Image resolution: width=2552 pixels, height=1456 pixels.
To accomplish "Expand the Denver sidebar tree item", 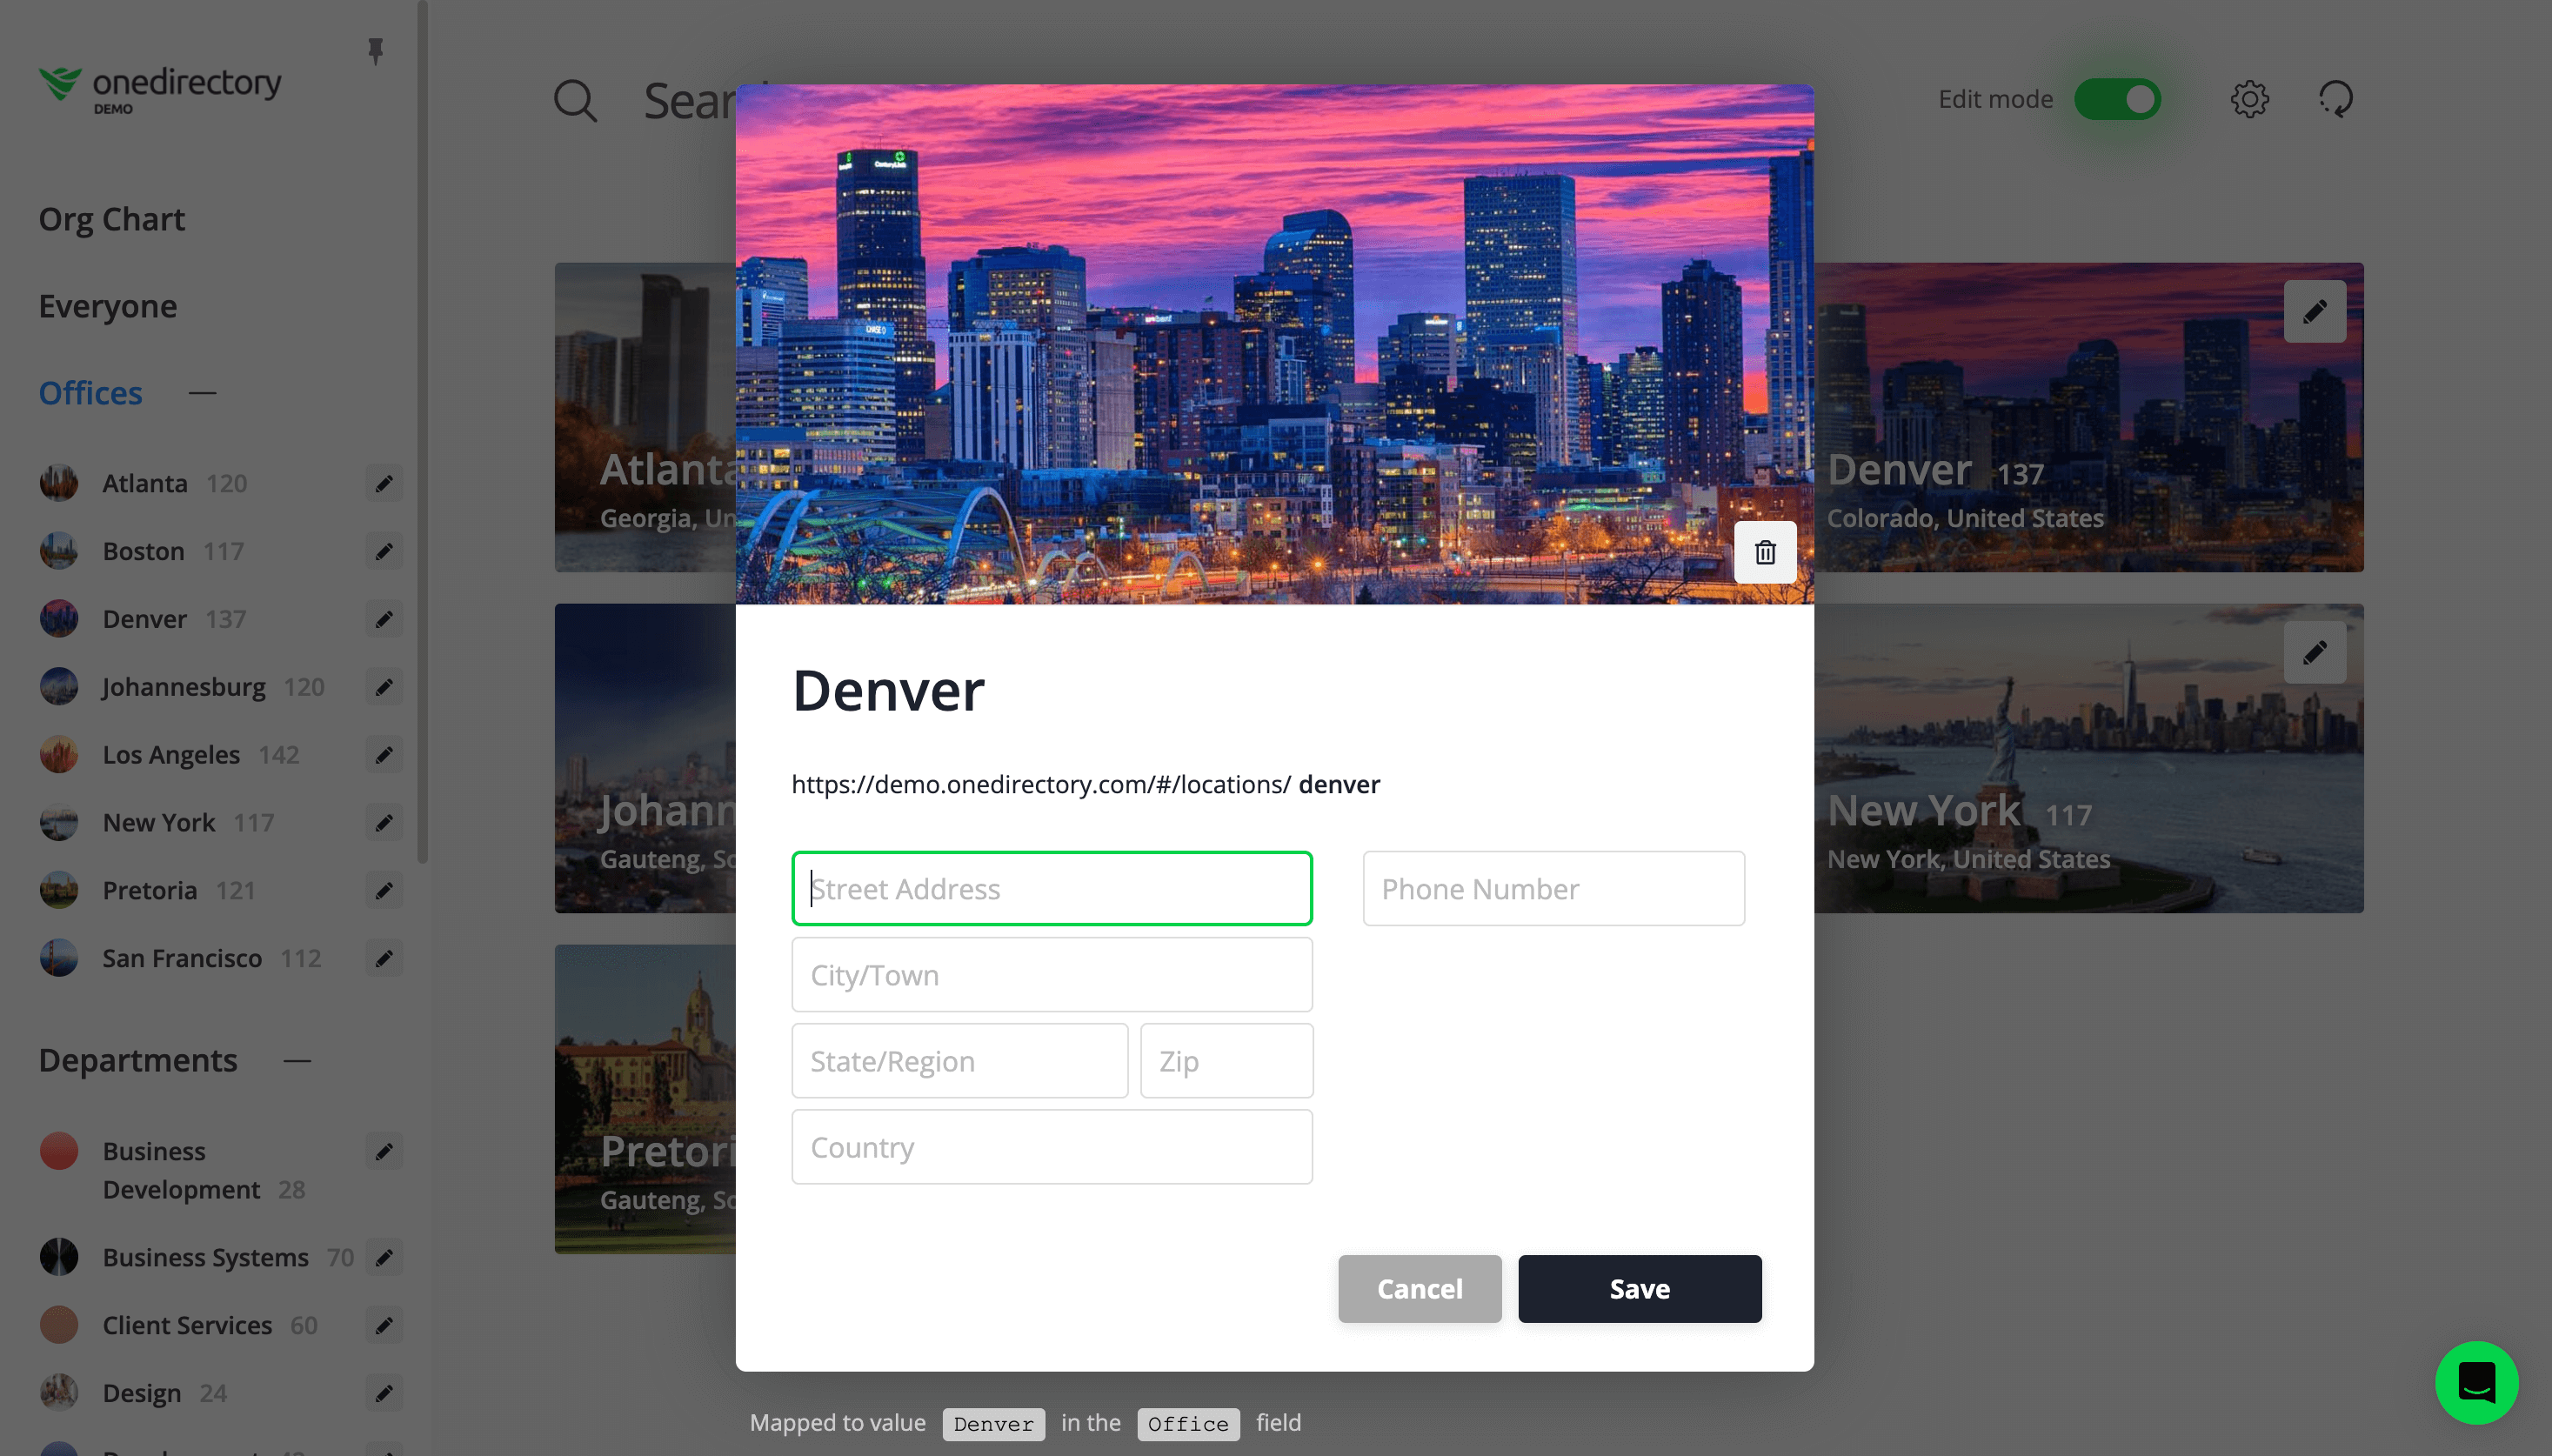I will tap(144, 617).
